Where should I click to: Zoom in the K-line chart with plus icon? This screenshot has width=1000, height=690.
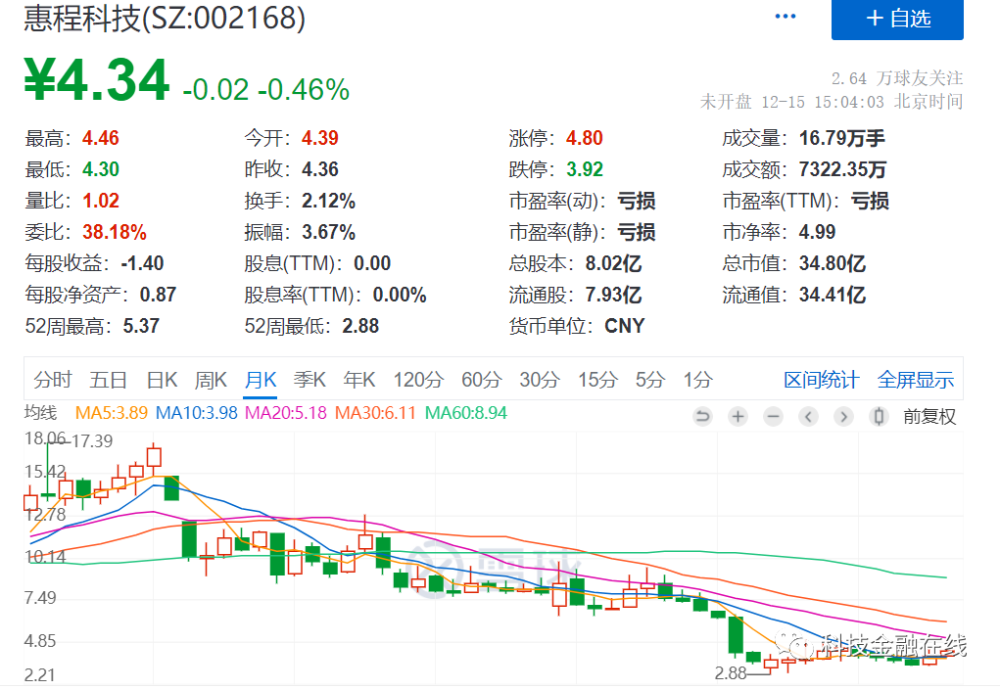tap(738, 417)
